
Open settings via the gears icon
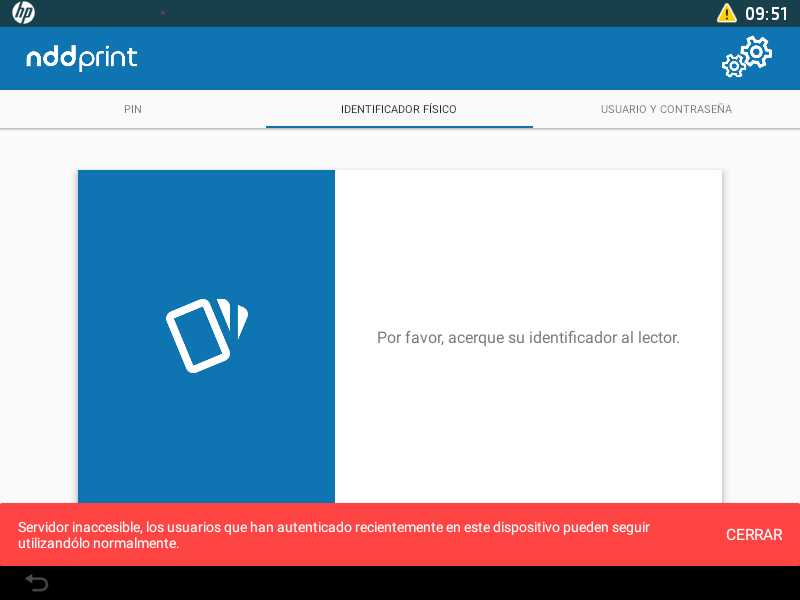pos(747,57)
